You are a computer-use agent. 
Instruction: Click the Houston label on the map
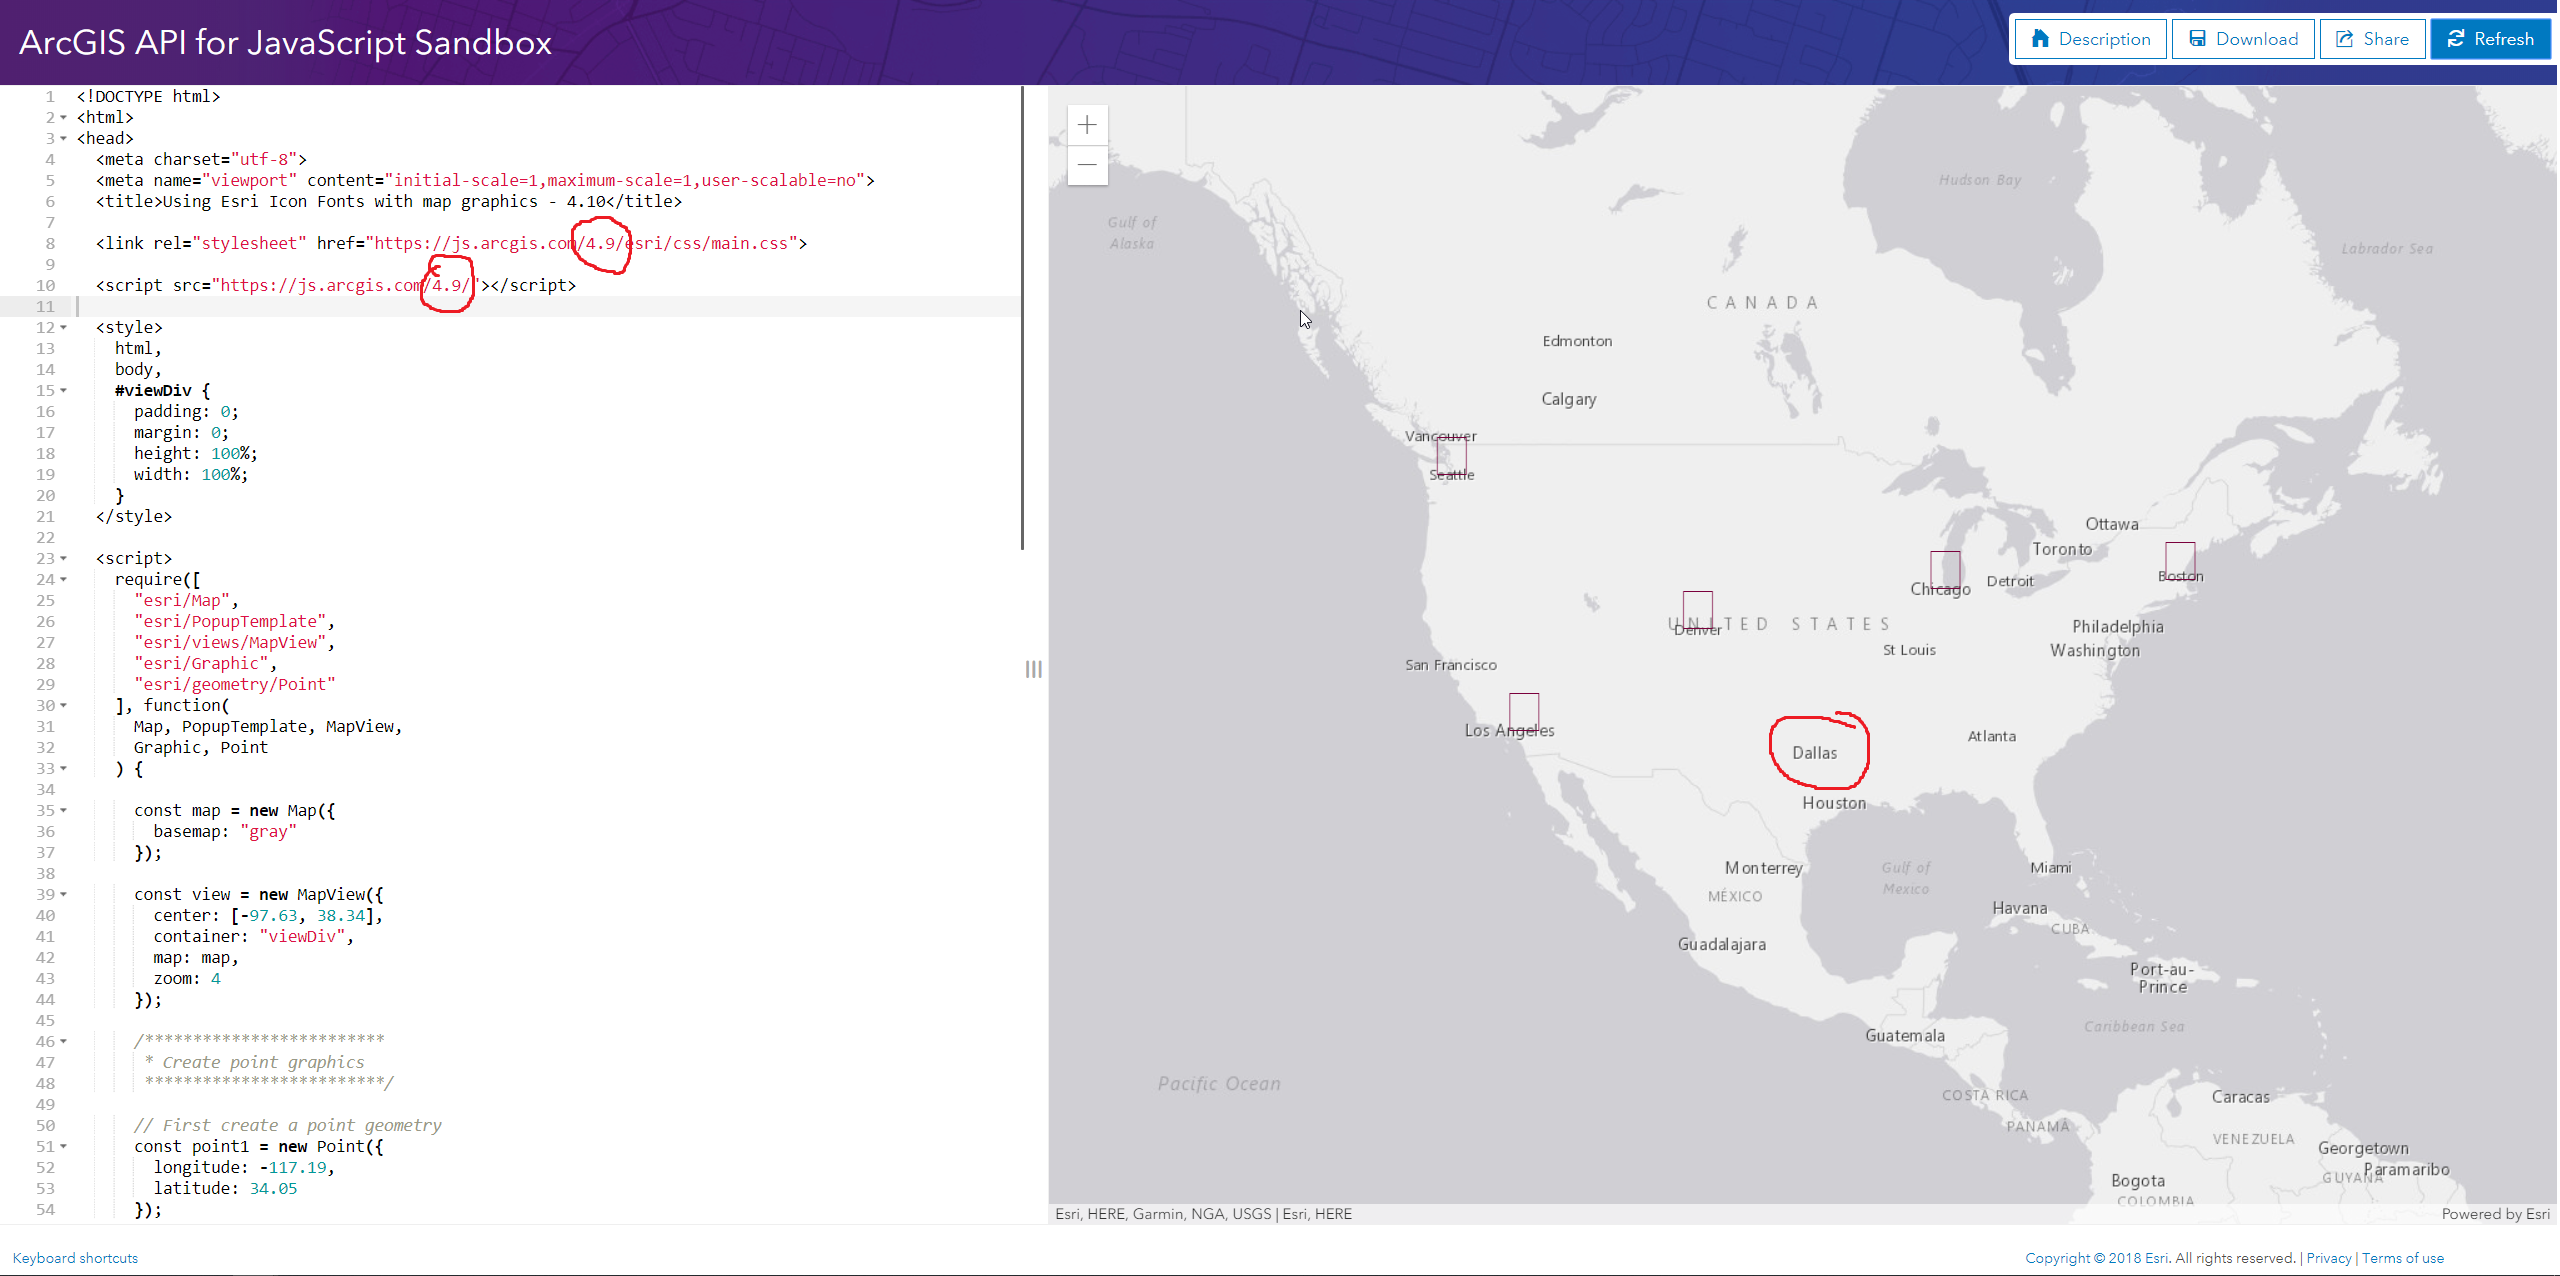[1834, 803]
